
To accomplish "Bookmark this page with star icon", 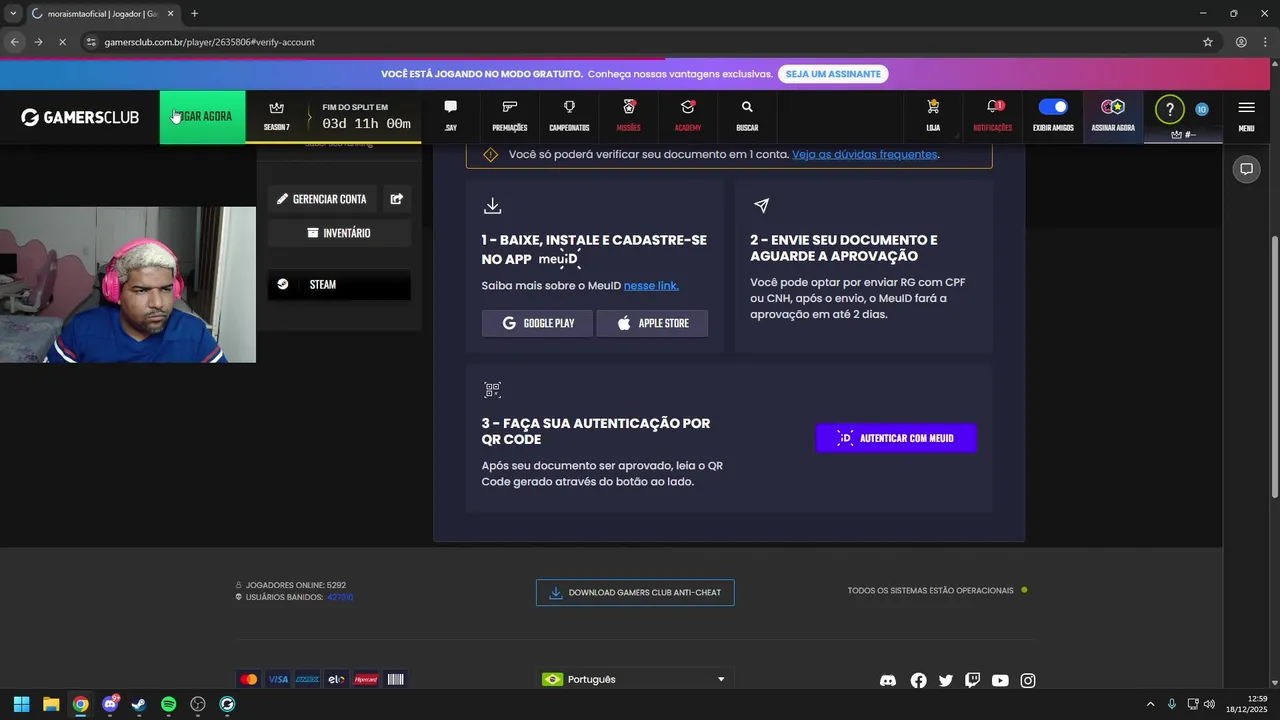I will (1208, 42).
